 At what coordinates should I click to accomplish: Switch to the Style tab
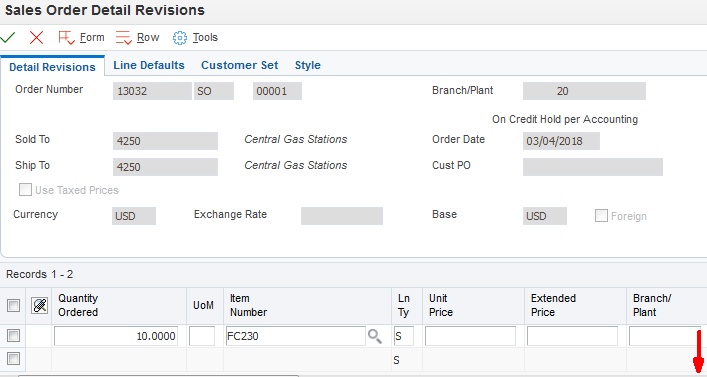click(308, 65)
